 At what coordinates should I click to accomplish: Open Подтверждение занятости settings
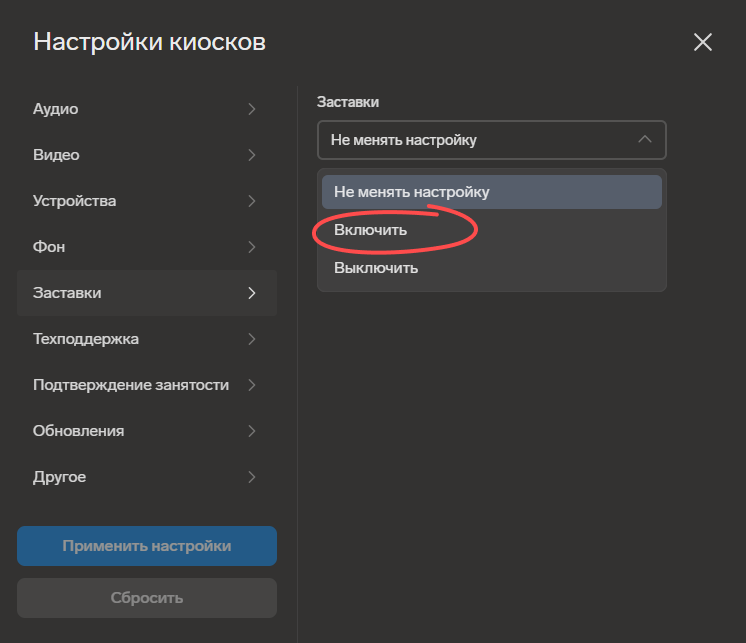(131, 385)
